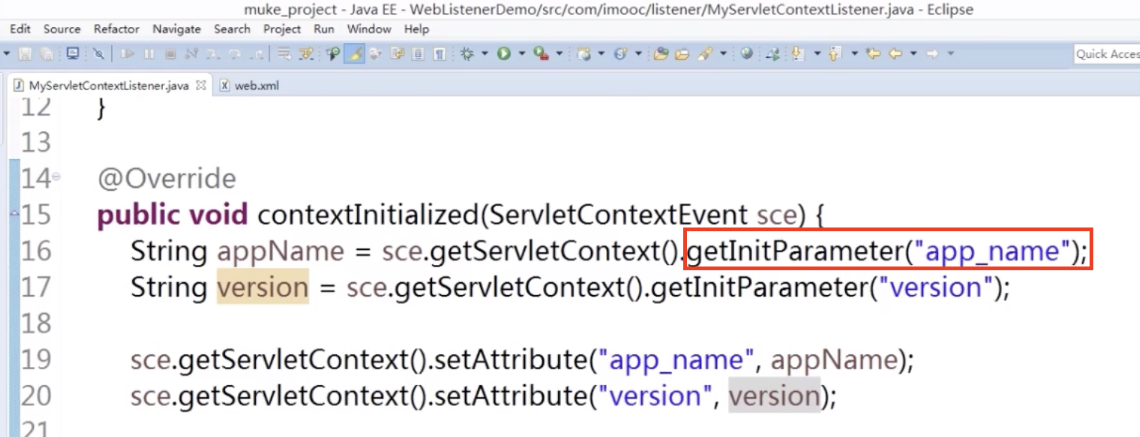This screenshot has width=1140, height=437.
Task: Click the Previous Annotation up-arrow icon
Action: tap(835, 54)
